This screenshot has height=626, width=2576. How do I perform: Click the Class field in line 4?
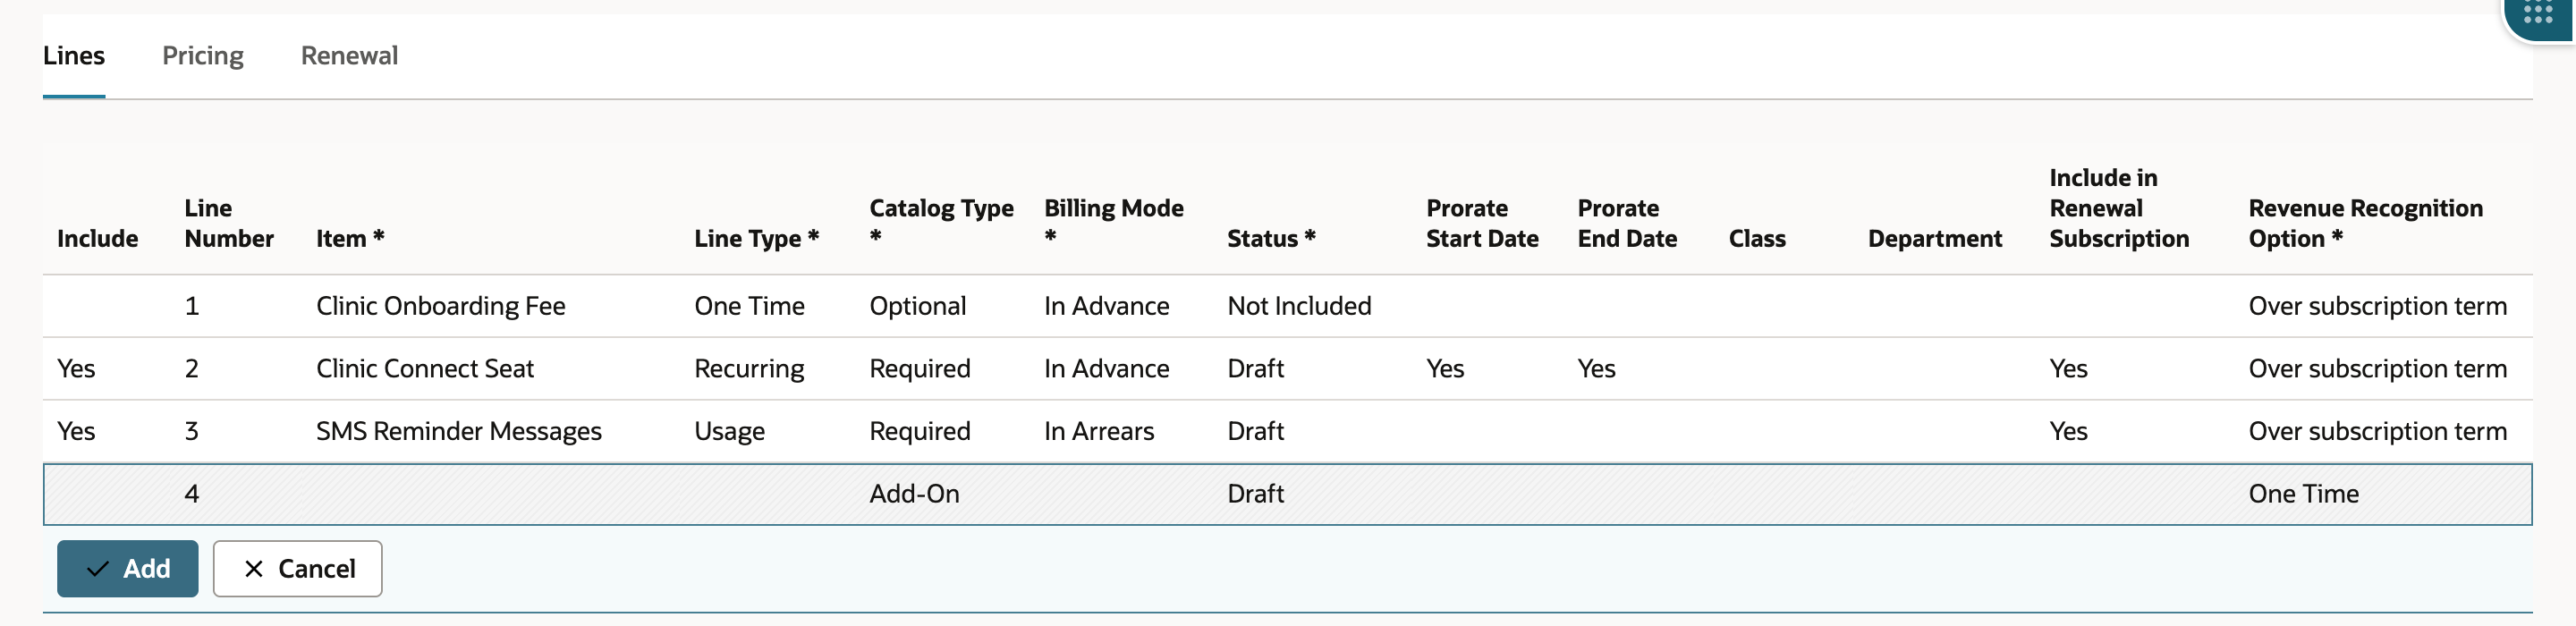pyautogui.click(x=1785, y=494)
